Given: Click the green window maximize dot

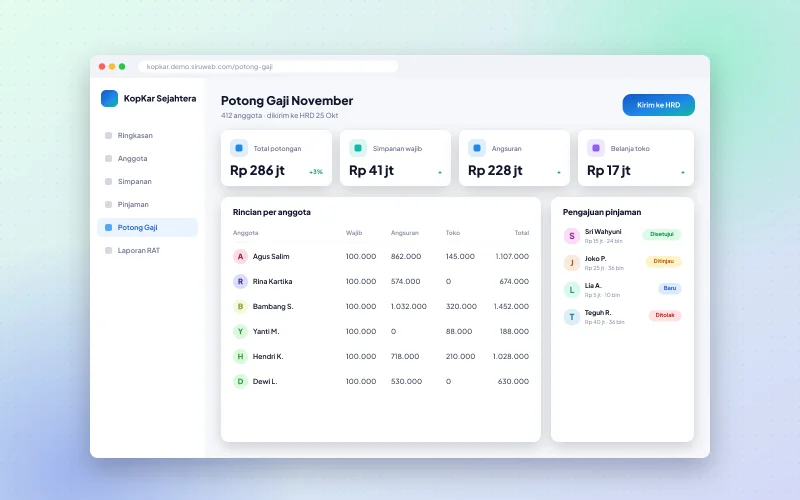Looking at the screenshot, I should click(x=122, y=66).
